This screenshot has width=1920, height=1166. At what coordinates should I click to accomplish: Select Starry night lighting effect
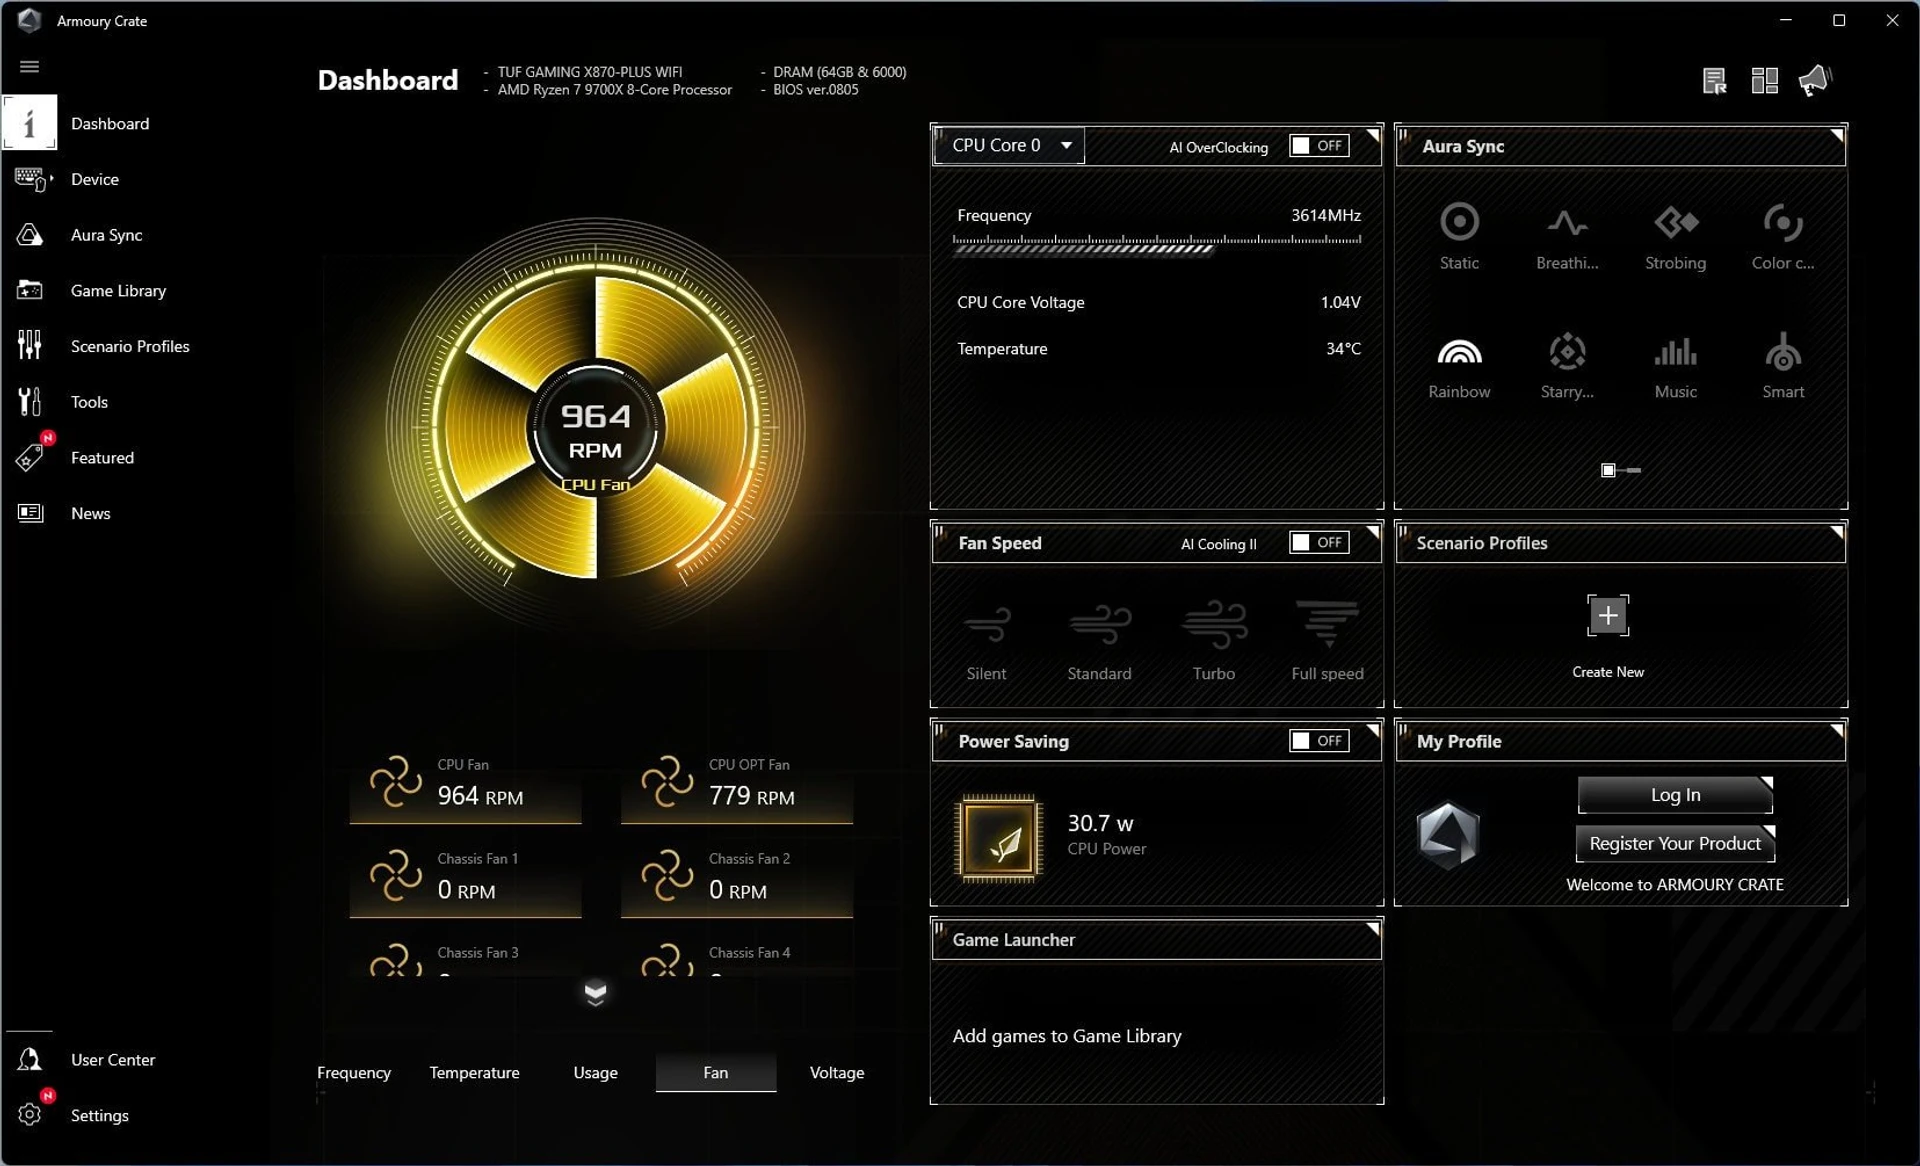pyautogui.click(x=1567, y=366)
